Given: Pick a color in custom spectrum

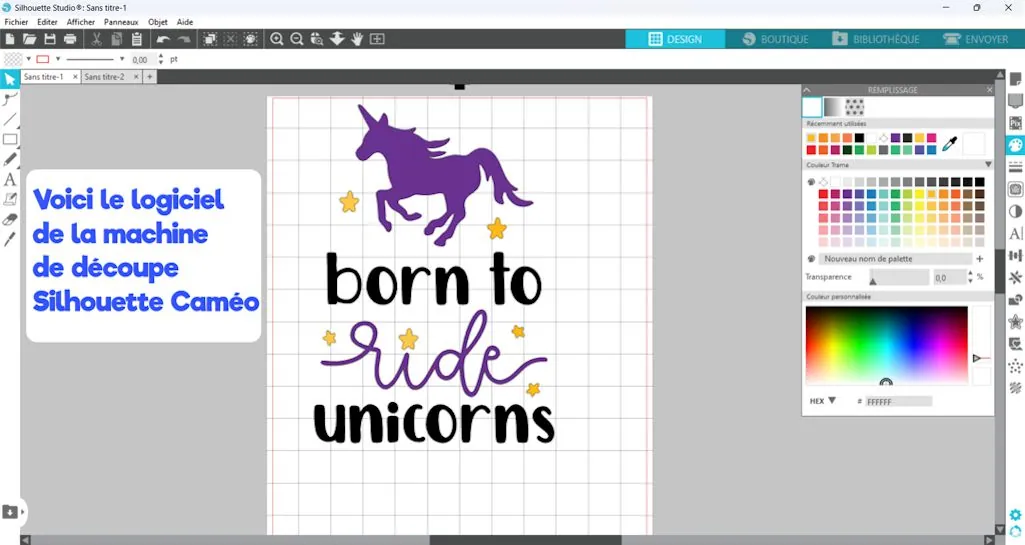Looking at the screenshot, I should (886, 345).
